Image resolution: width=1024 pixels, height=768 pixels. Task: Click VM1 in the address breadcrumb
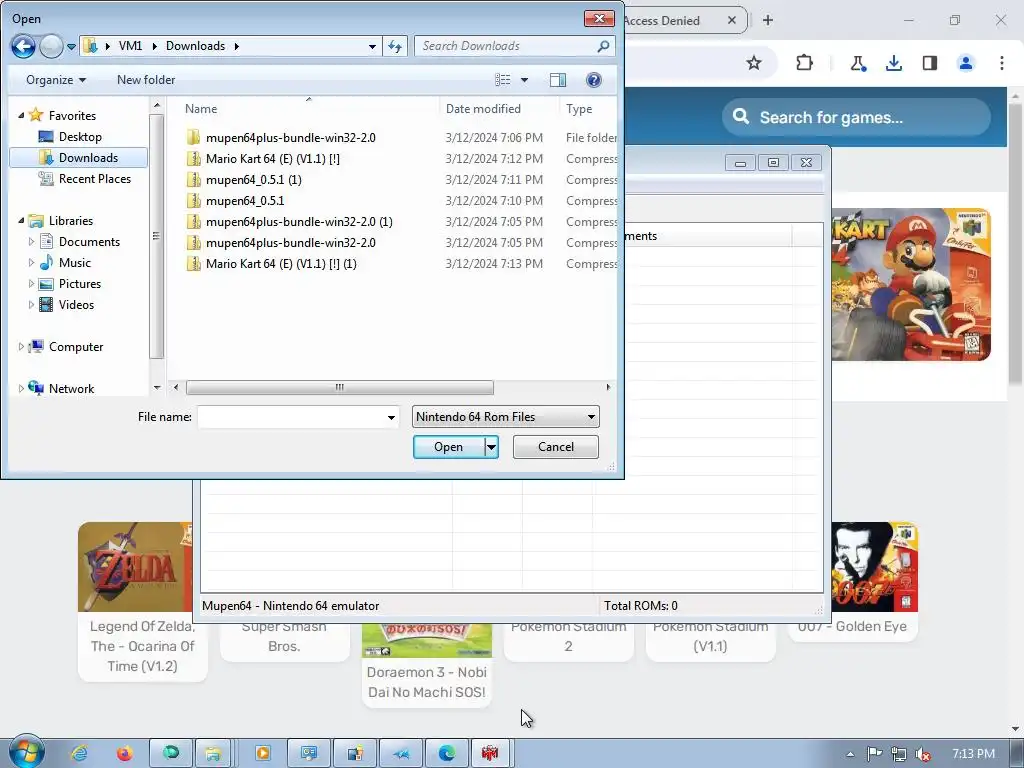coord(131,46)
